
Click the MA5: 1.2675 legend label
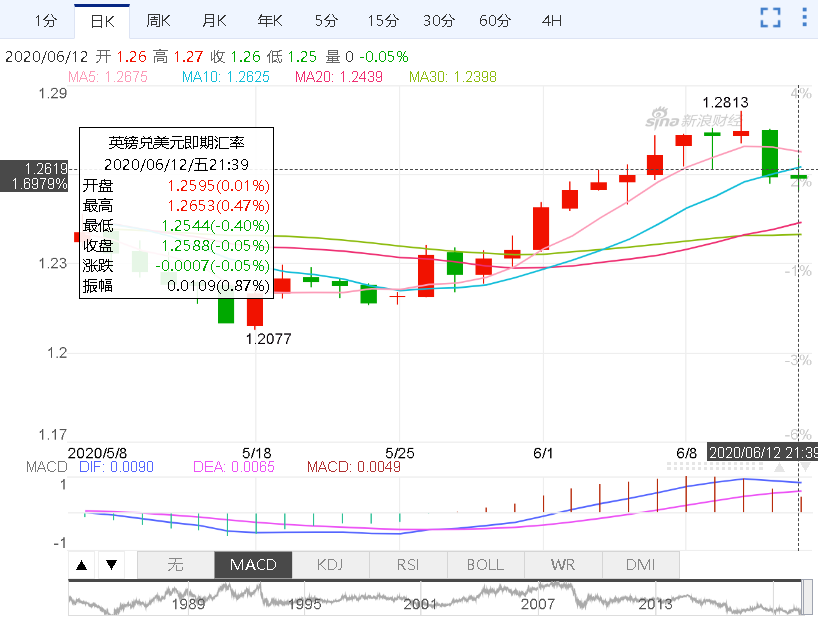(108, 77)
